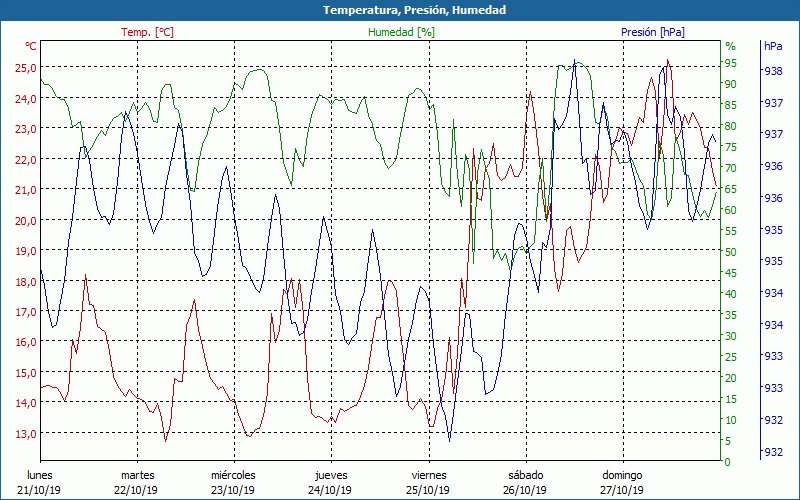Click the green '90' humidity axis value
Image resolution: width=800 pixels, height=500 pixels.
pos(731,84)
